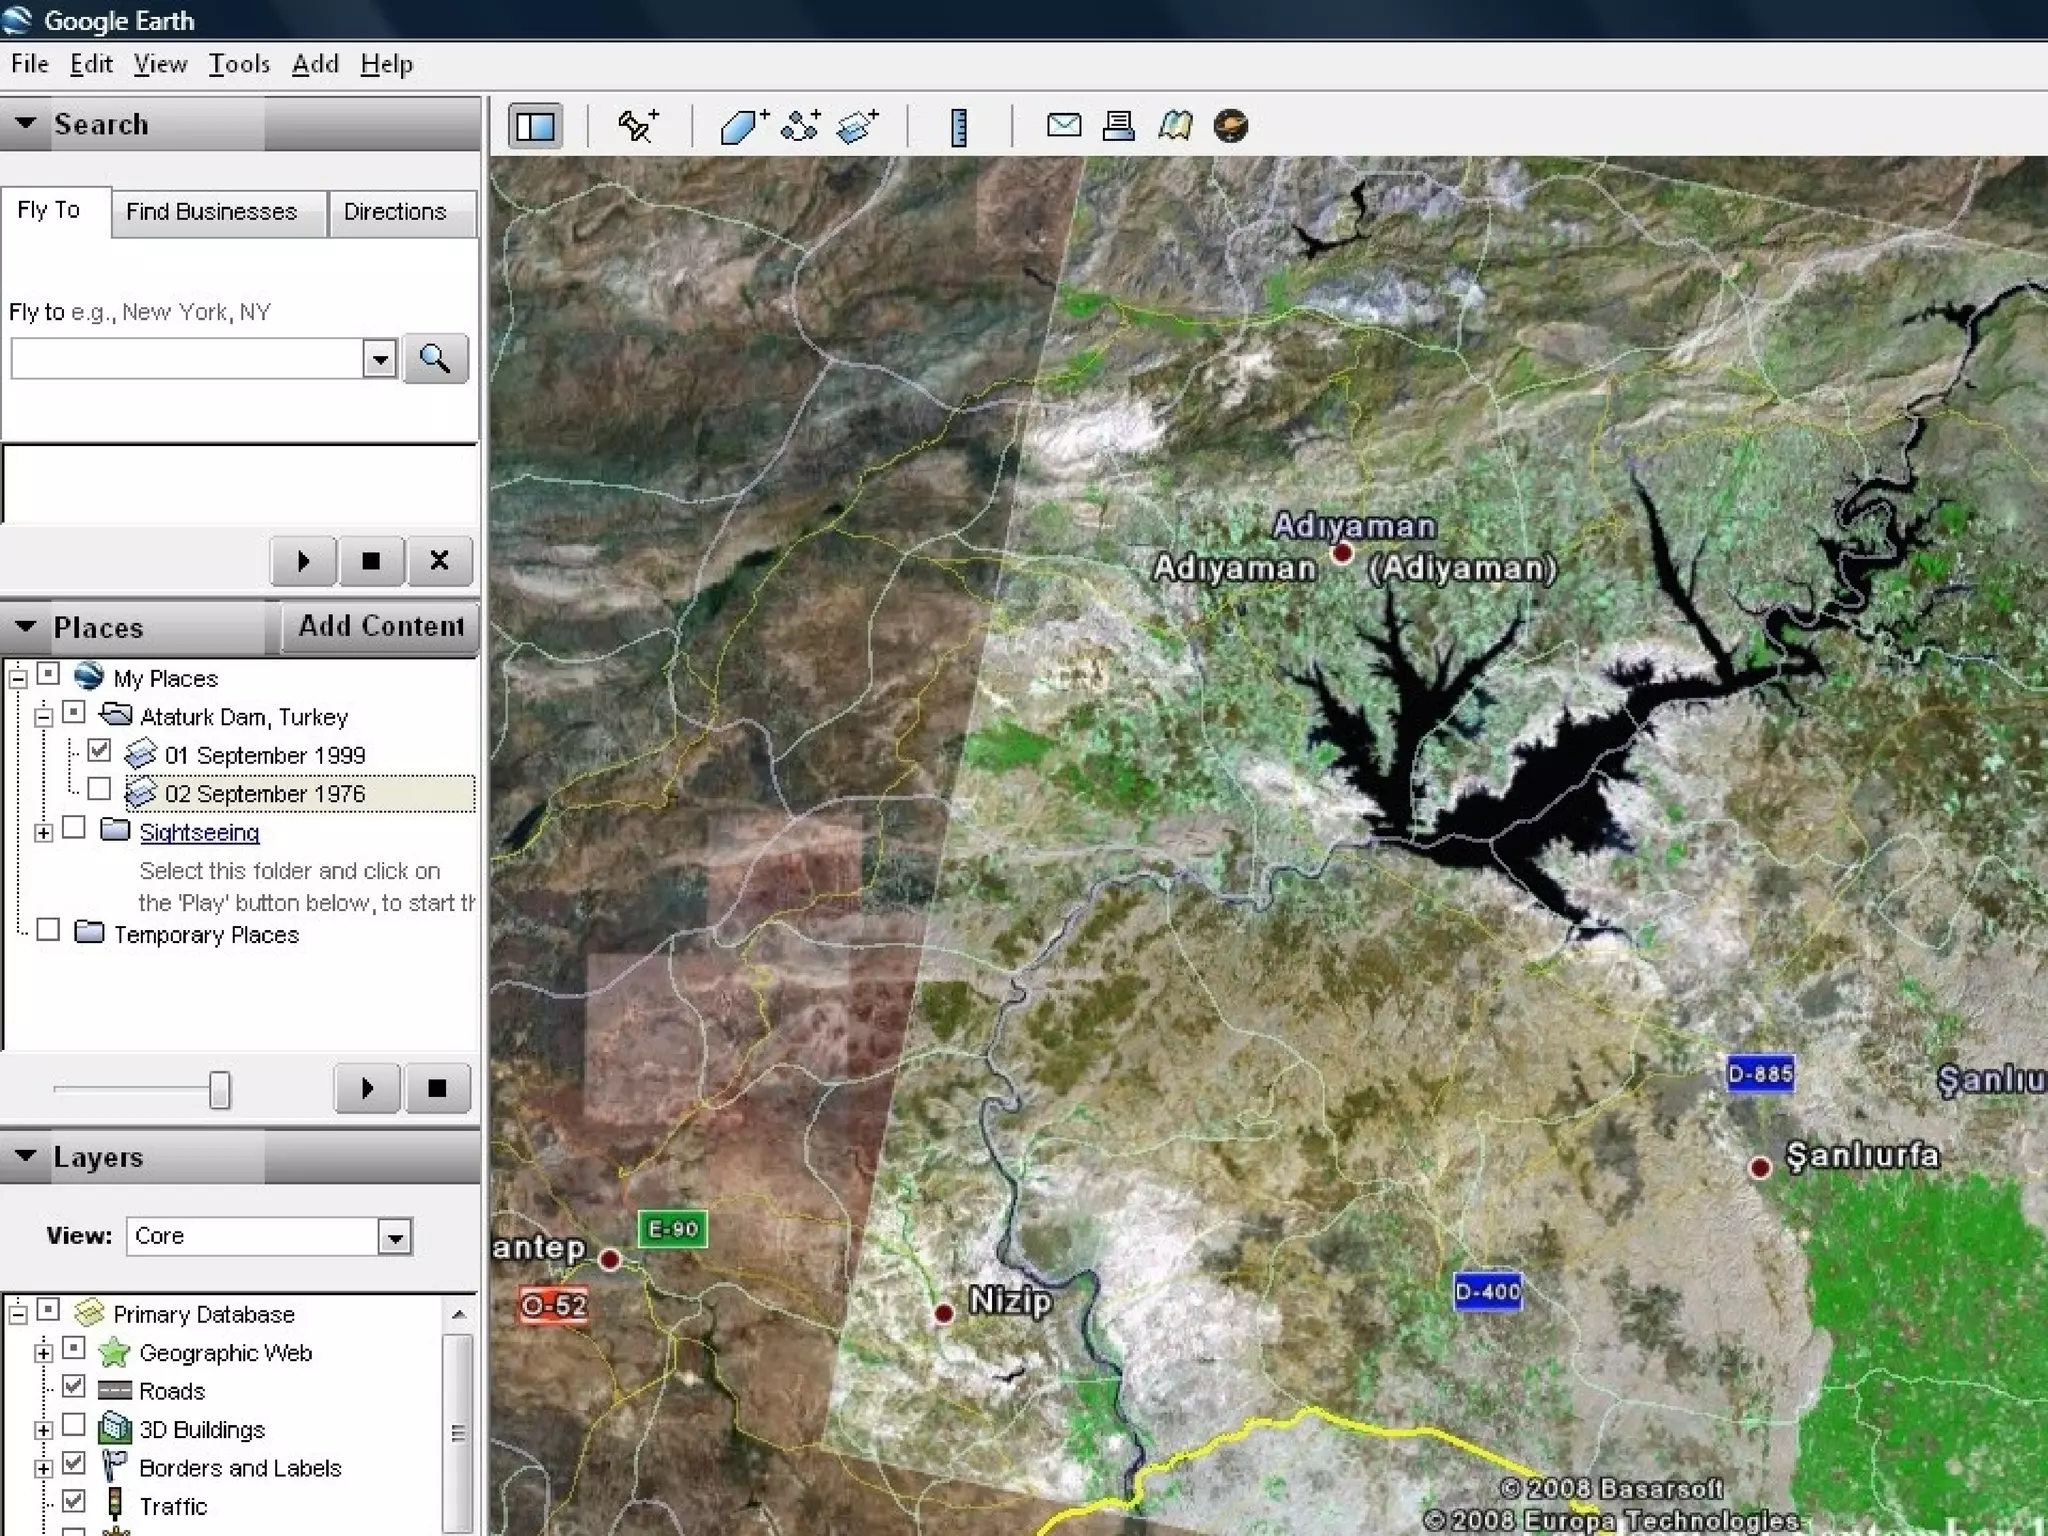Switch to the Directions tab
Image resolution: width=2048 pixels, height=1536 pixels.
[x=395, y=212]
